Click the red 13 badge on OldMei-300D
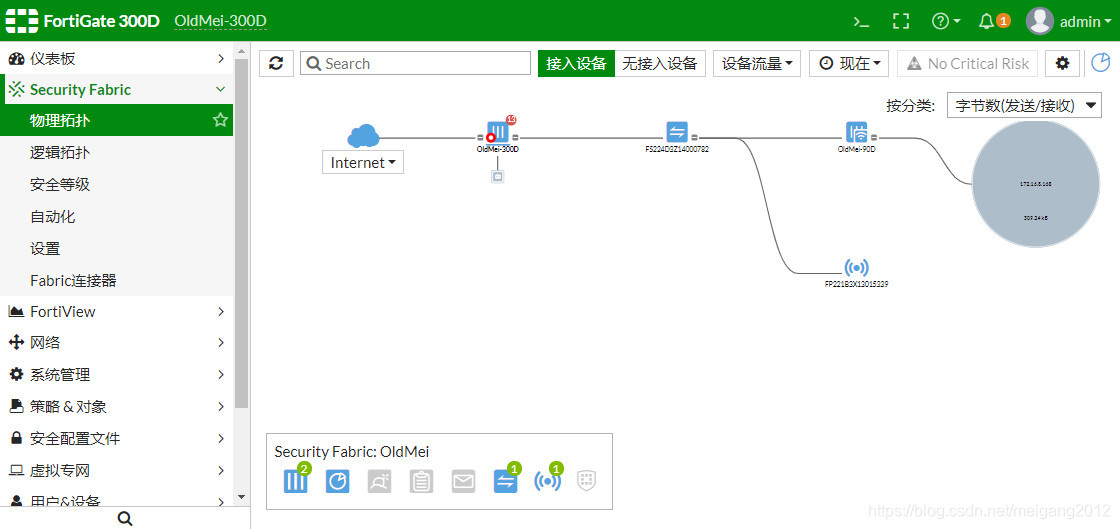This screenshot has width=1120, height=529. pos(511,119)
